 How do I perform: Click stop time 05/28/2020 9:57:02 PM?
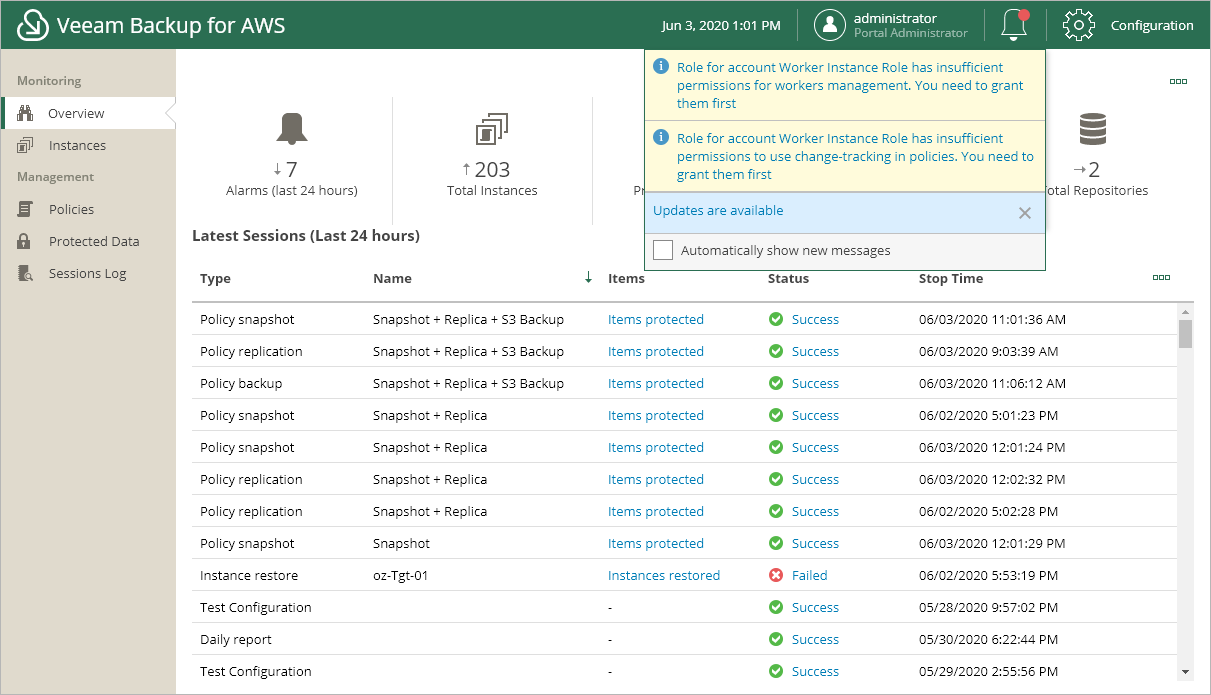988,607
